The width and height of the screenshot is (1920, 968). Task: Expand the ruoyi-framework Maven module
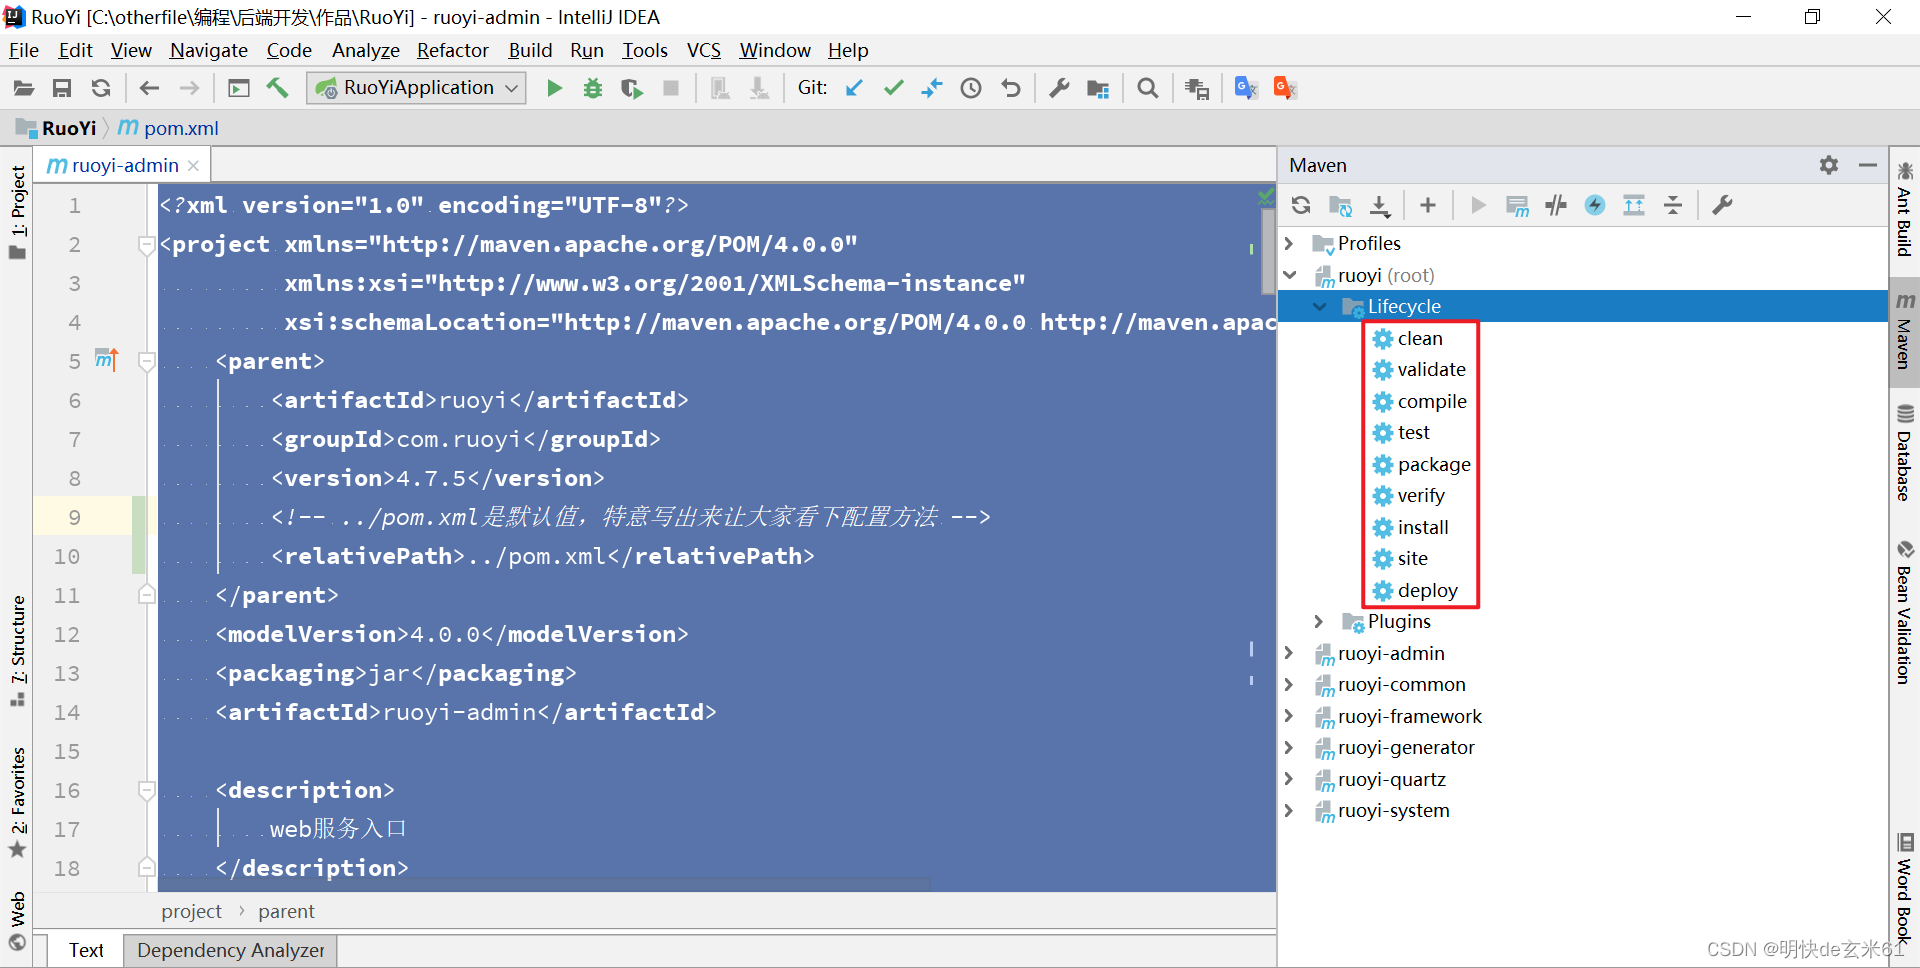(1290, 716)
